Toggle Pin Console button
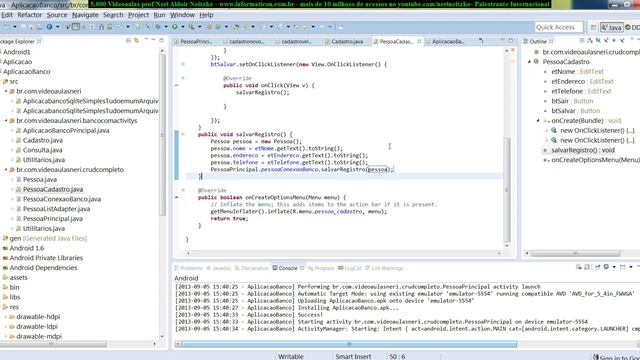Screen dimensions: 640x360 coord(598,267)
